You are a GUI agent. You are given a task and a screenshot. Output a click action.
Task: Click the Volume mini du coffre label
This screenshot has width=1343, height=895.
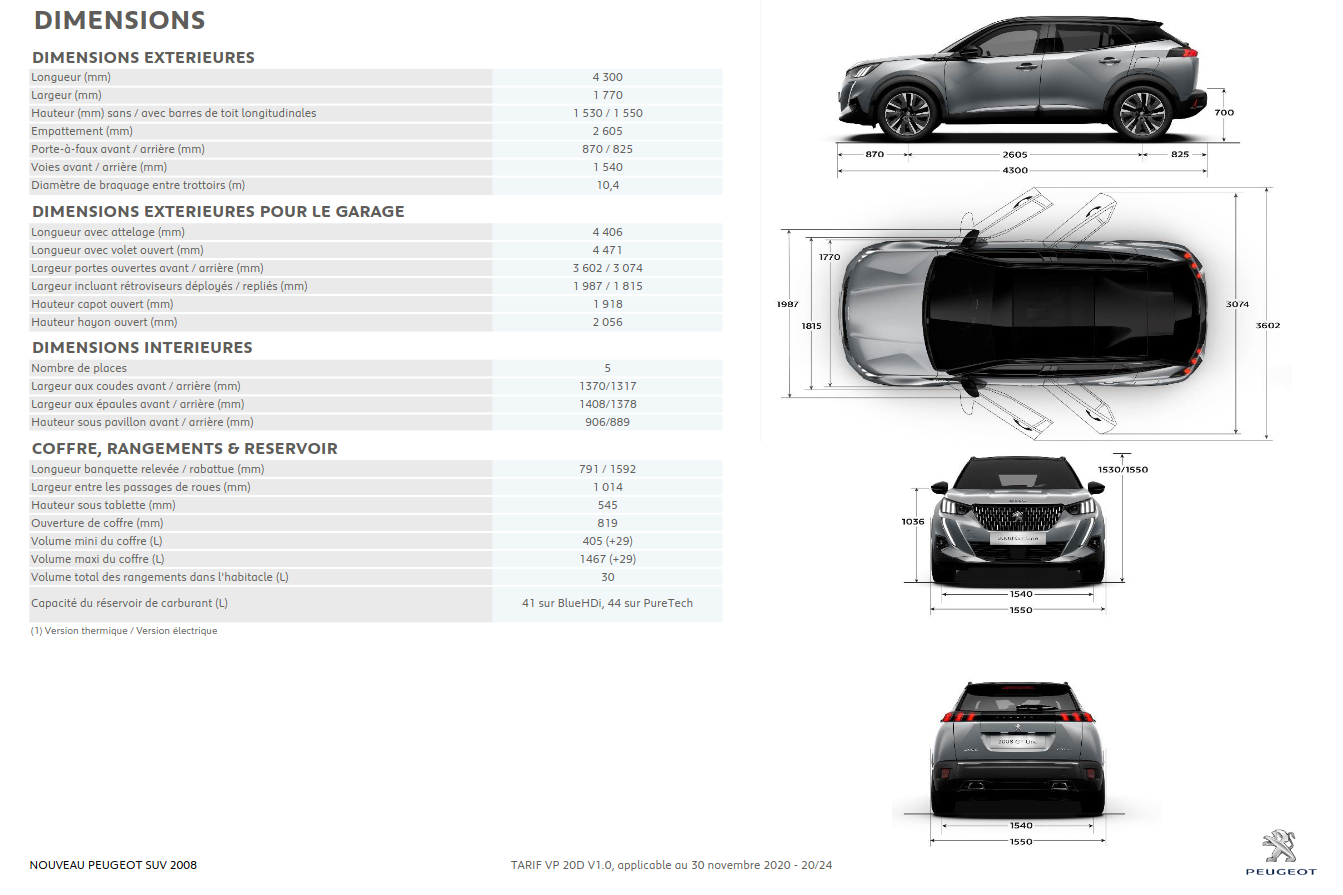point(97,541)
